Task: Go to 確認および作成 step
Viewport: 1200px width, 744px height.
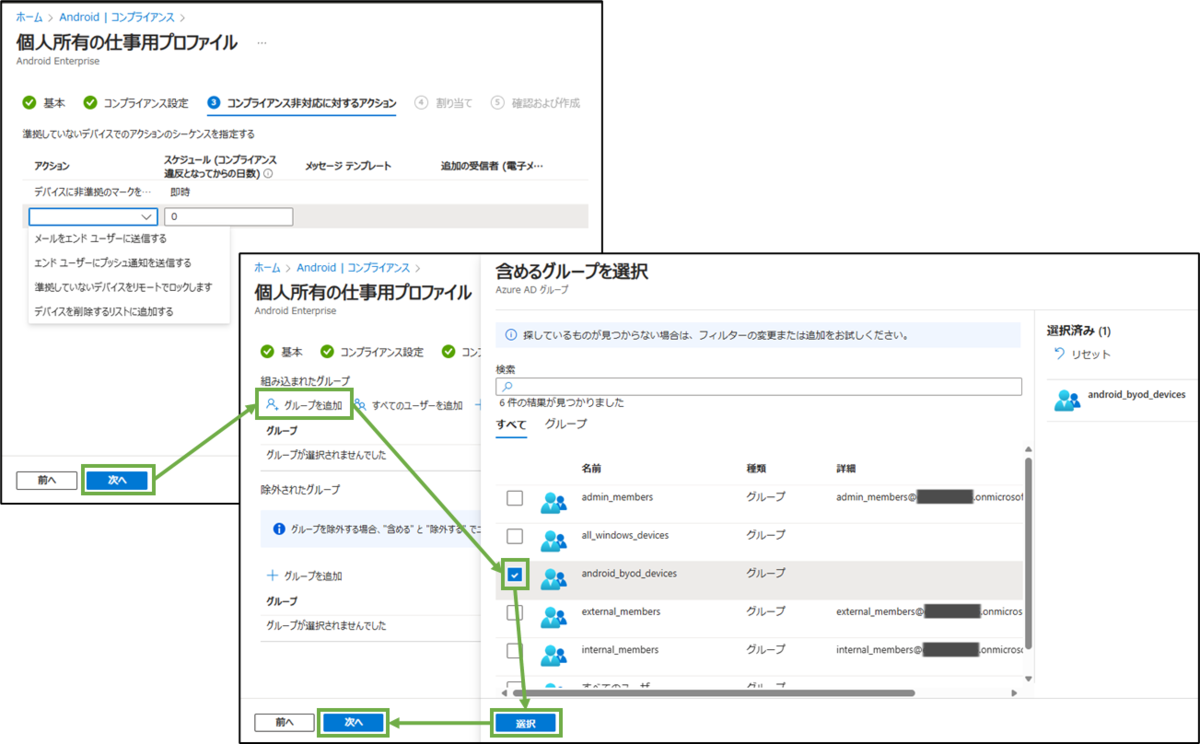Action: 535,103
